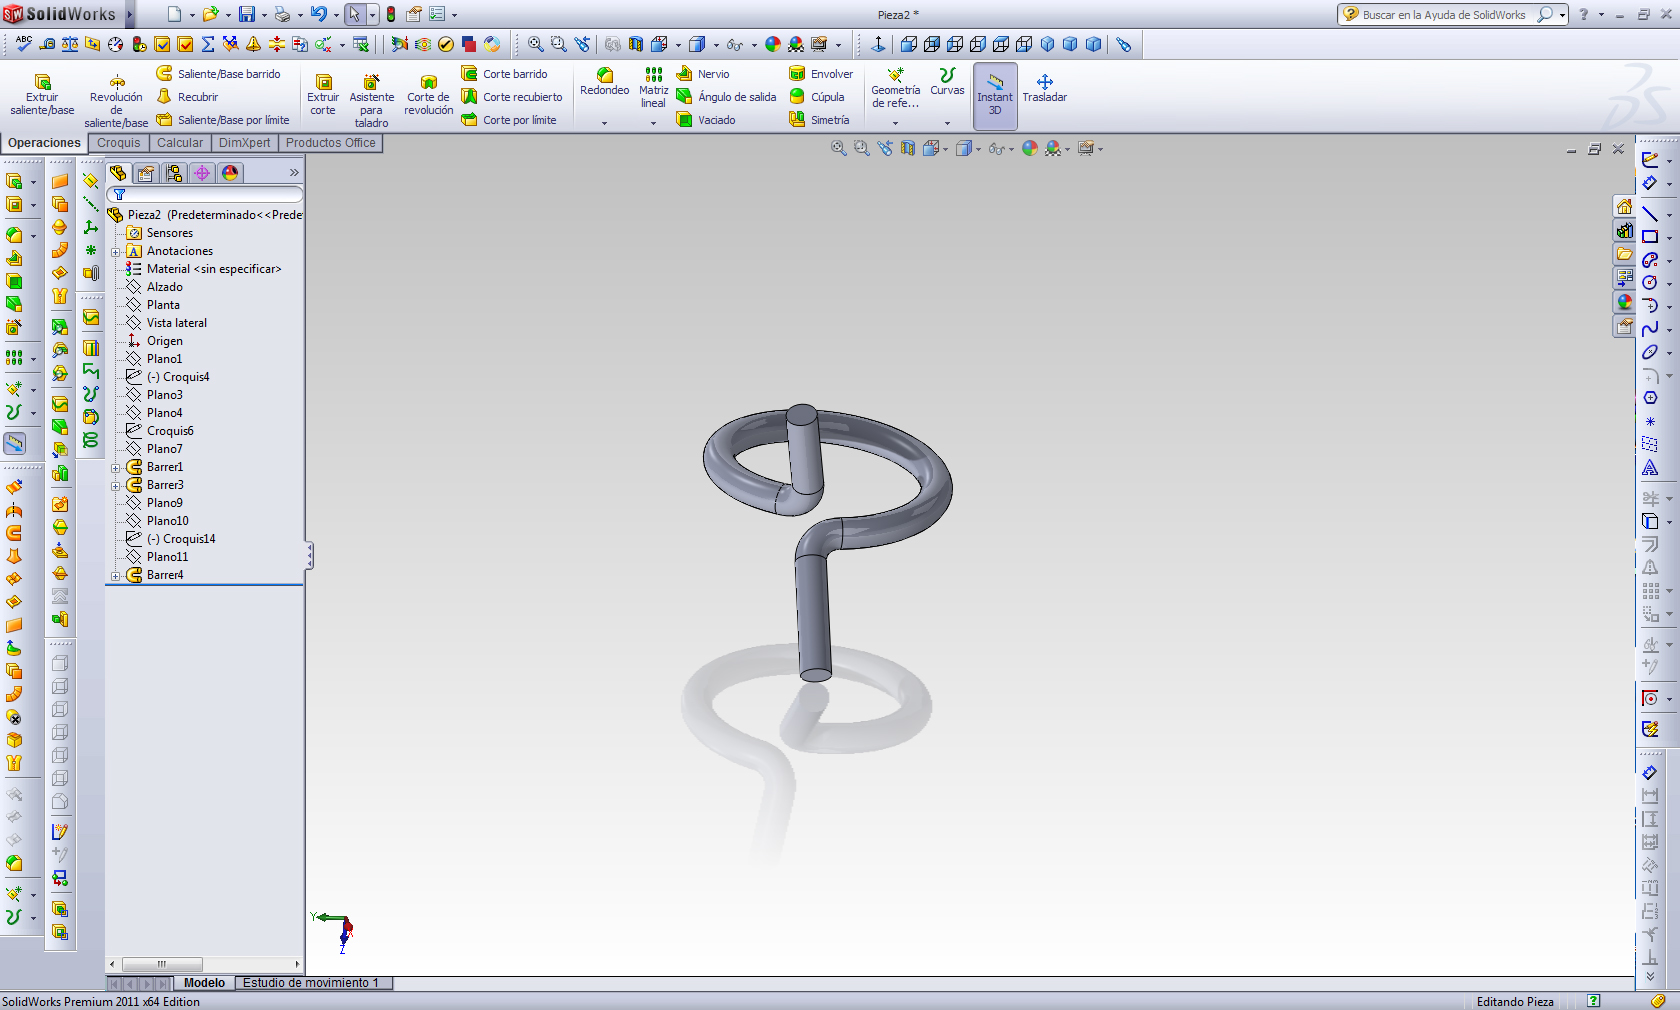The width and height of the screenshot is (1680, 1010).
Task: Select Material sin especificar item
Action: (204, 269)
